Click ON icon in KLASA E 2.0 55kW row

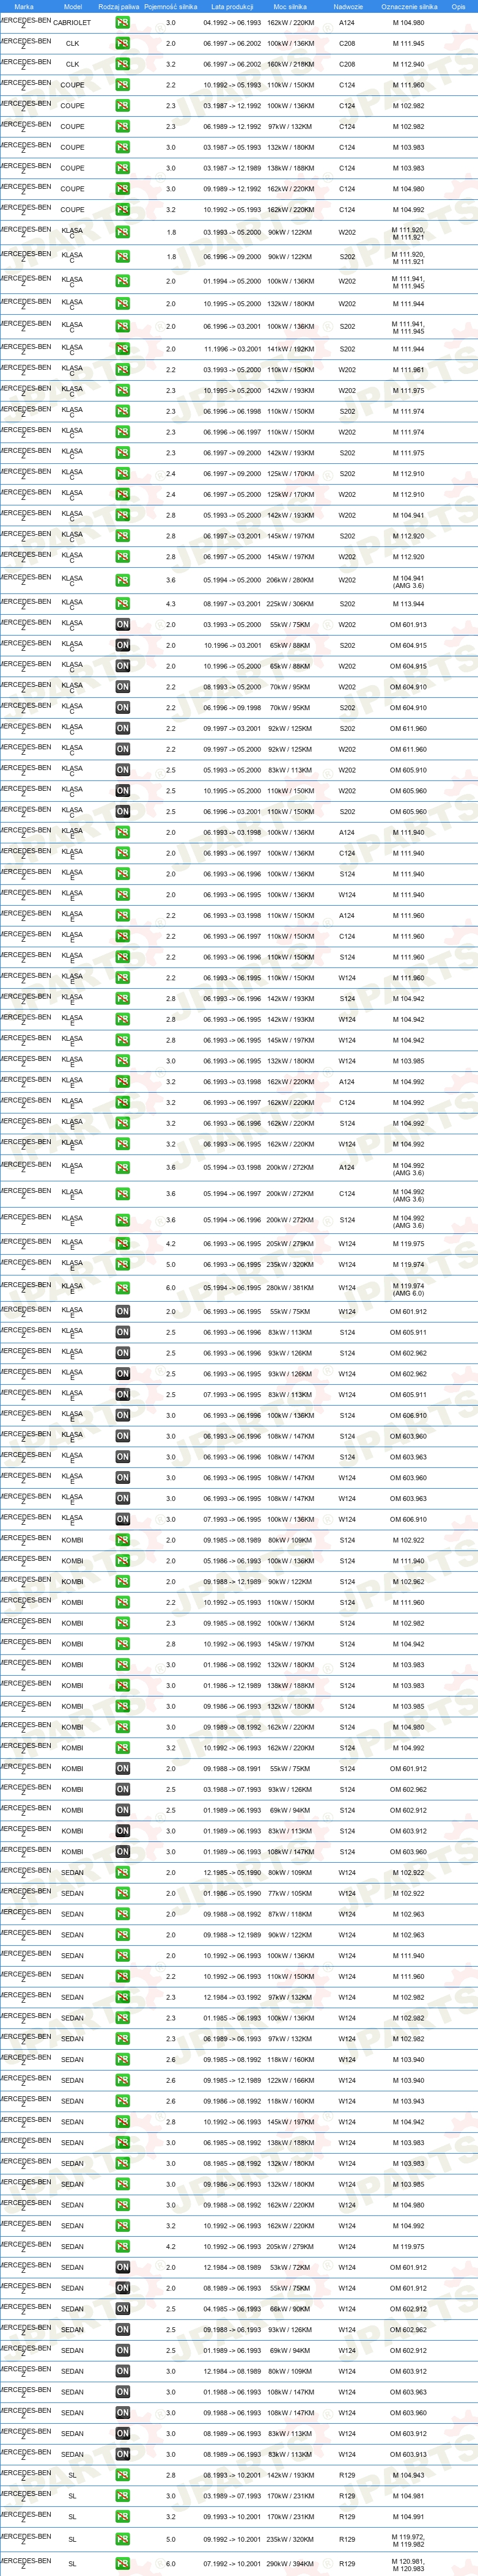coord(122,1311)
